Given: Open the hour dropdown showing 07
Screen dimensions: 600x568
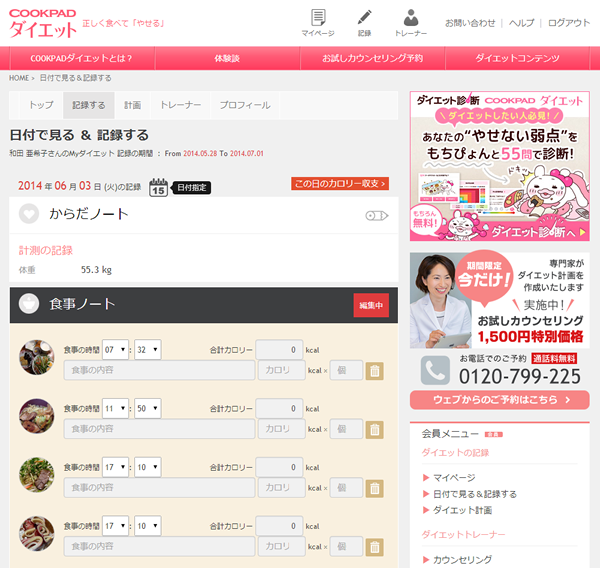Looking at the screenshot, I should pyautogui.click(x=116, y=350).
